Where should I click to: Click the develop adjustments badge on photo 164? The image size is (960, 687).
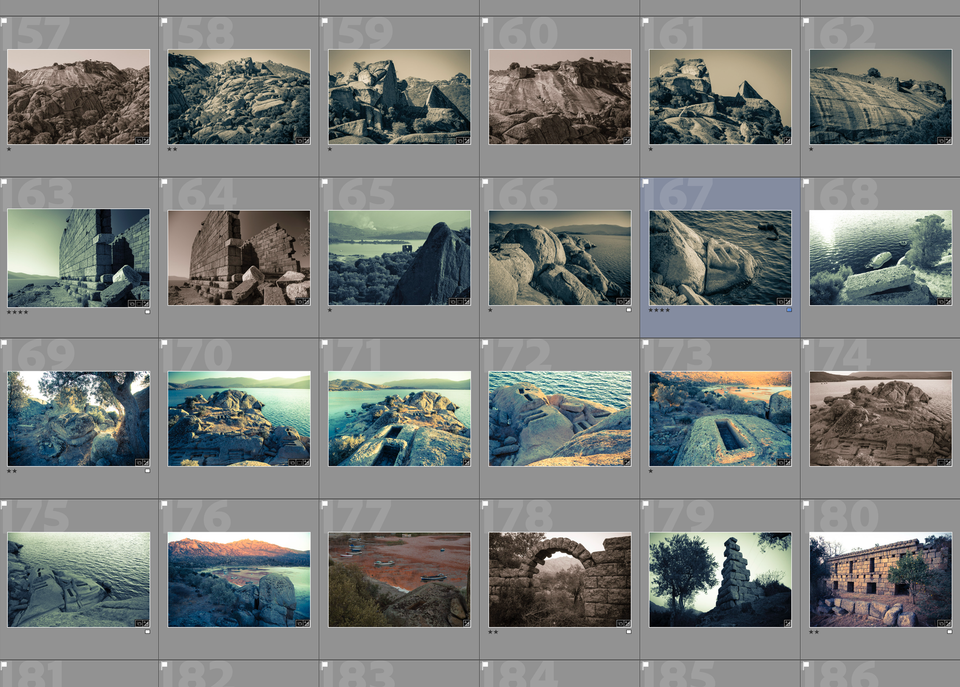point(306,301)
